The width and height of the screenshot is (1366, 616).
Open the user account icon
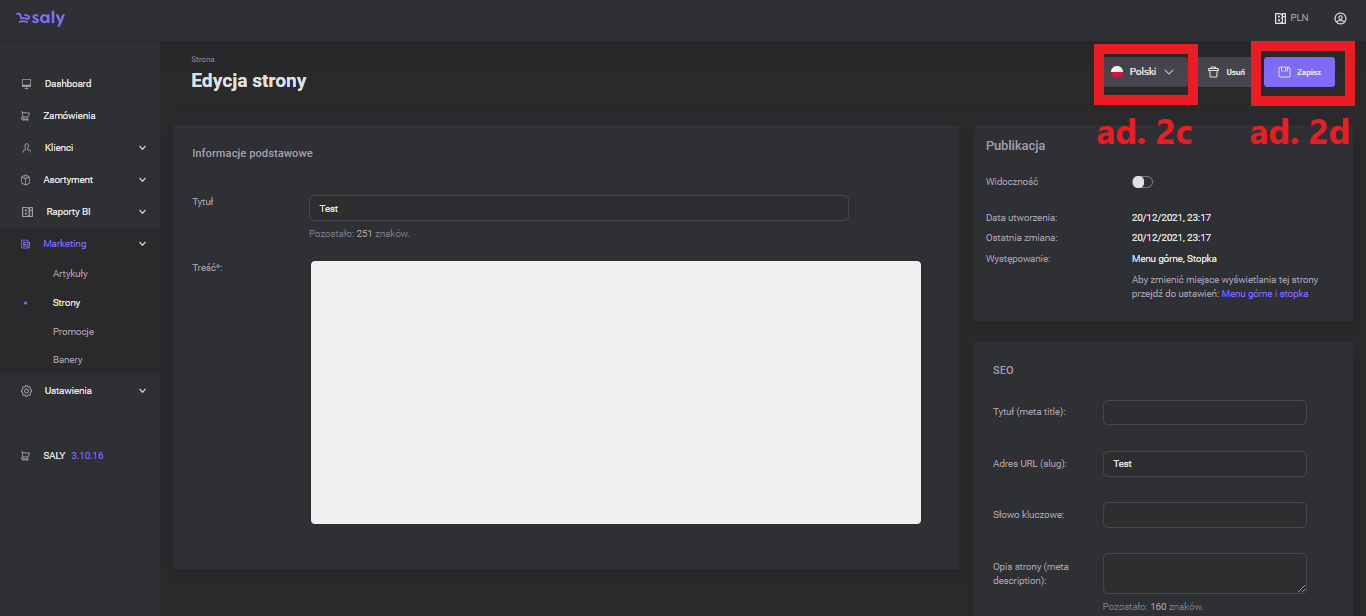tap(1340, 18)
